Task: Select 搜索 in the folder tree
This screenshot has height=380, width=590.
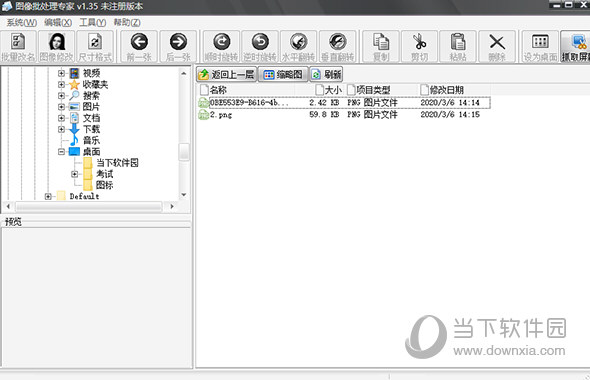Action: pos(91,96)
